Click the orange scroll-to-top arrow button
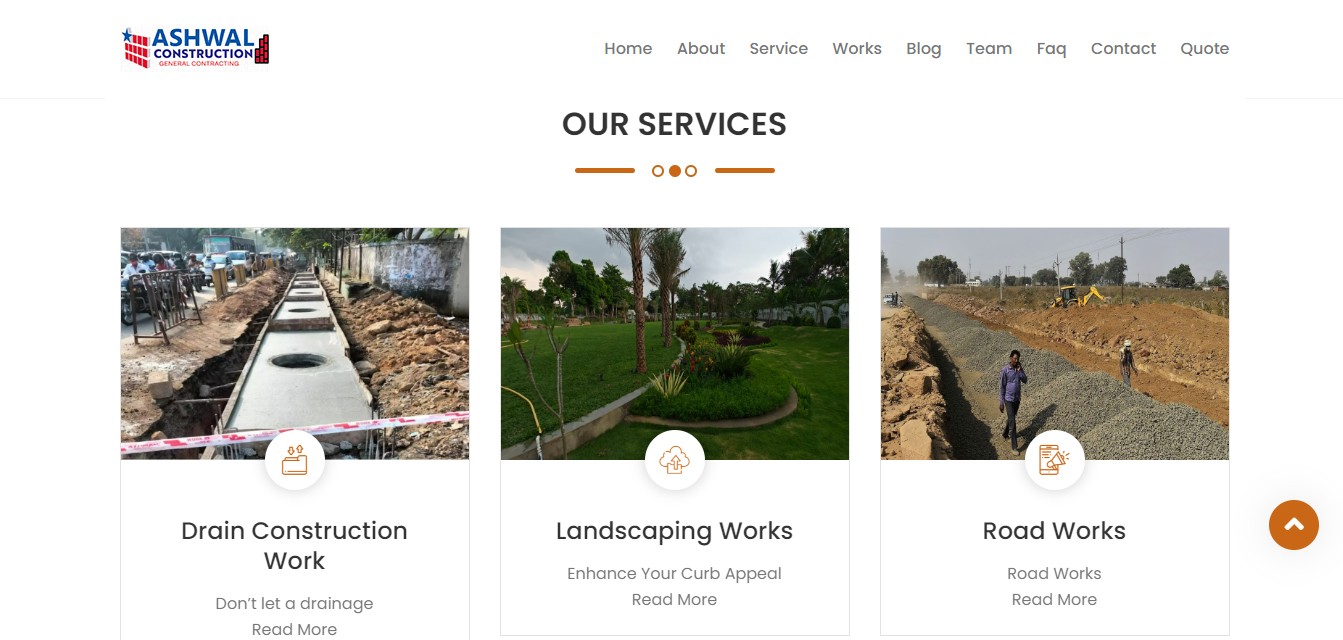Screen dimensions: 1343x640 click(1294, 525)
